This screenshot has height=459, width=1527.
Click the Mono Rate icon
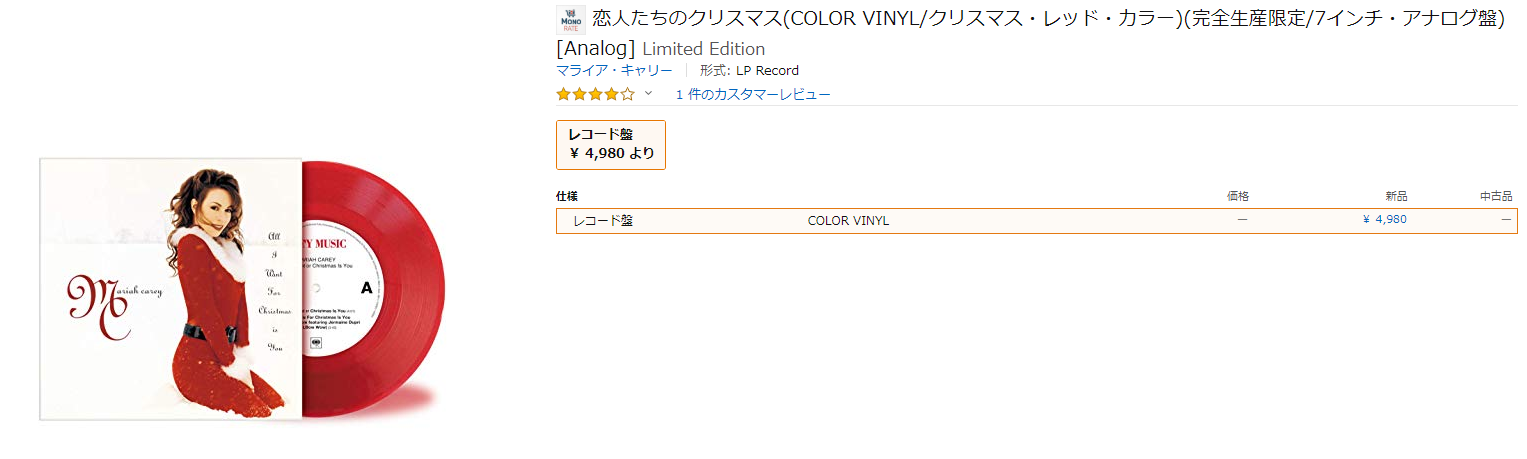coord(570,20)
